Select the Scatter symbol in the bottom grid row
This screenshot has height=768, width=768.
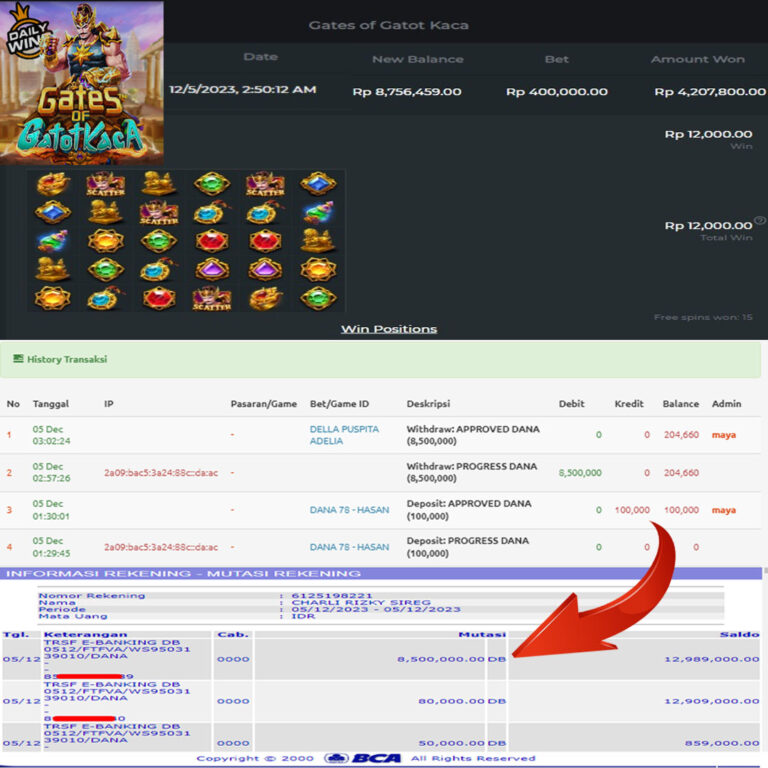coord(211,298)
